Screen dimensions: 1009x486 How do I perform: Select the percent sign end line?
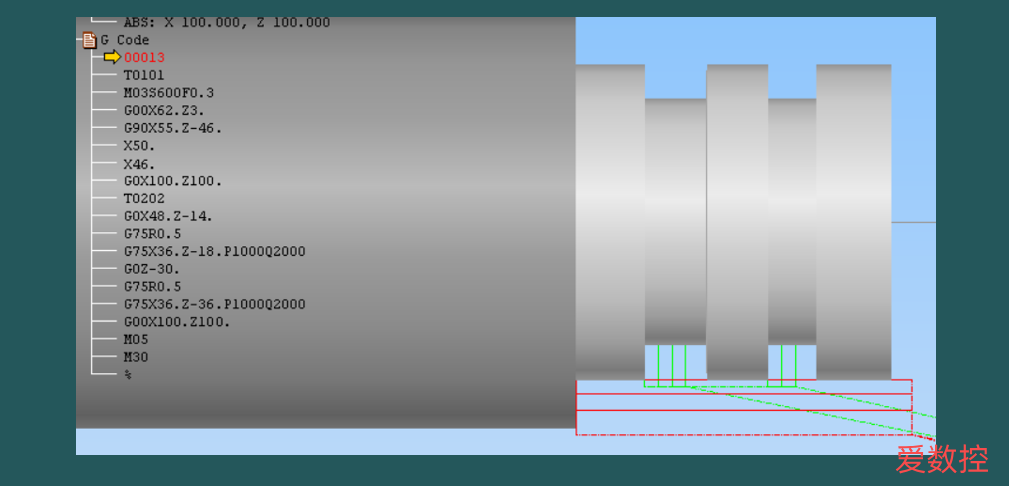click(128, 374)
